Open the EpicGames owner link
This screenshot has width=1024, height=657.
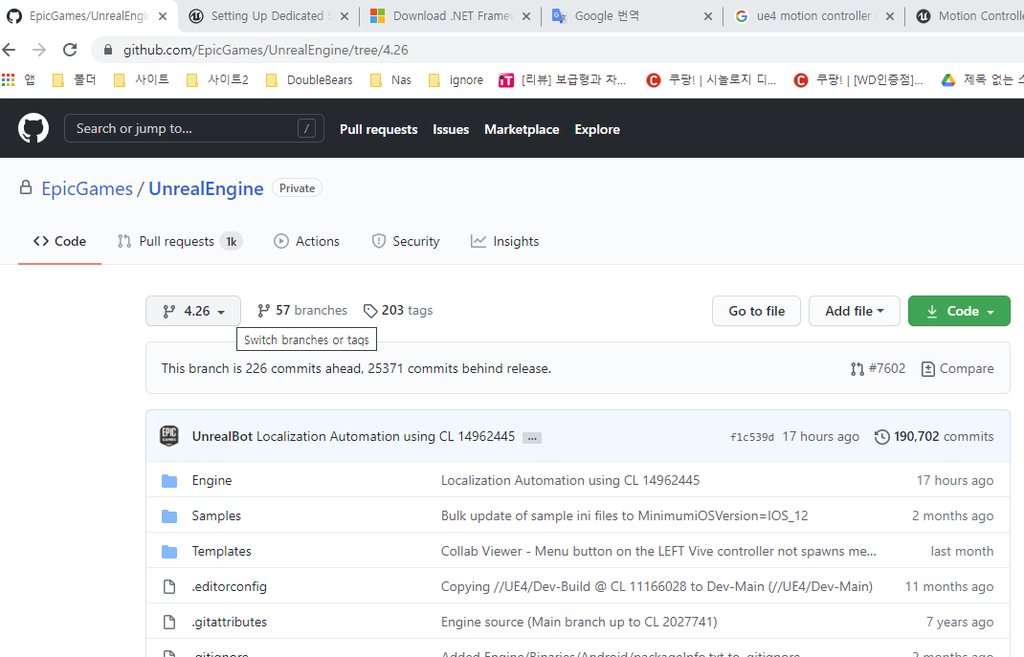[x=87, y=189]
